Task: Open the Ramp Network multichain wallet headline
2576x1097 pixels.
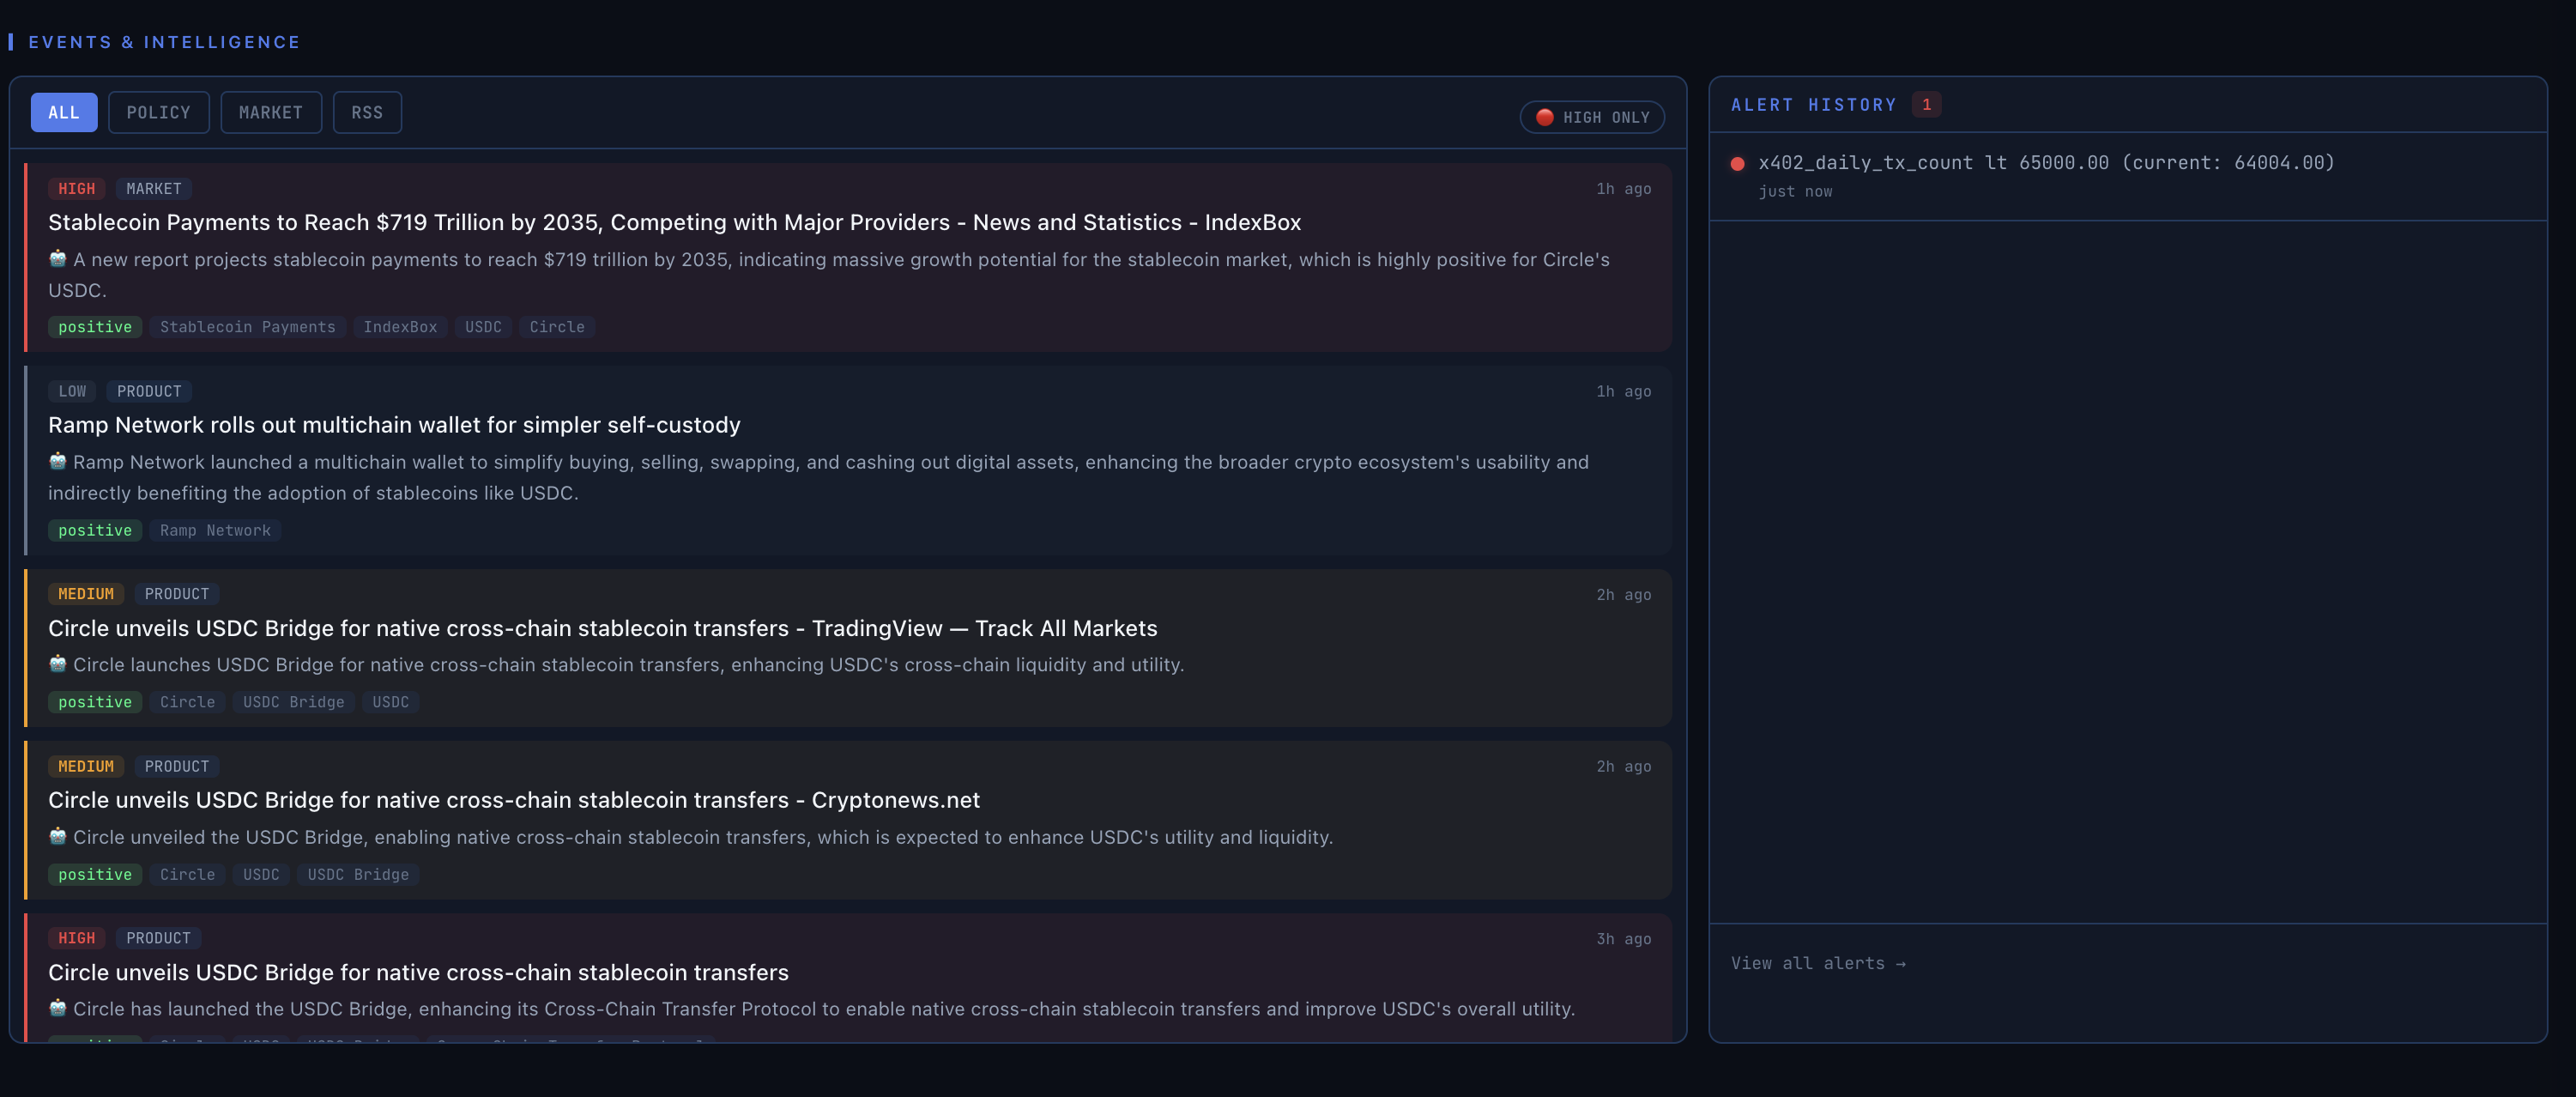Action: 394,425
